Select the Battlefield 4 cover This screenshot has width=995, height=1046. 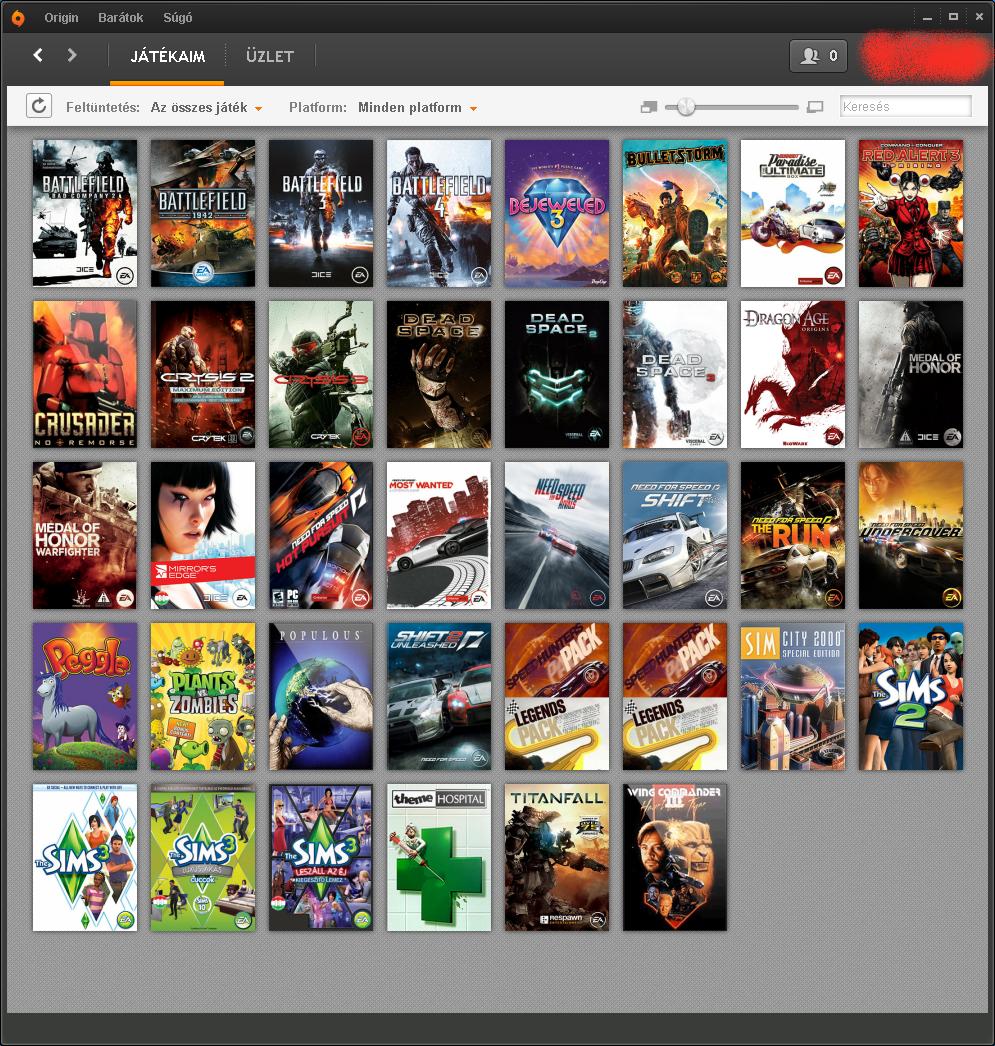coord(439,213)
